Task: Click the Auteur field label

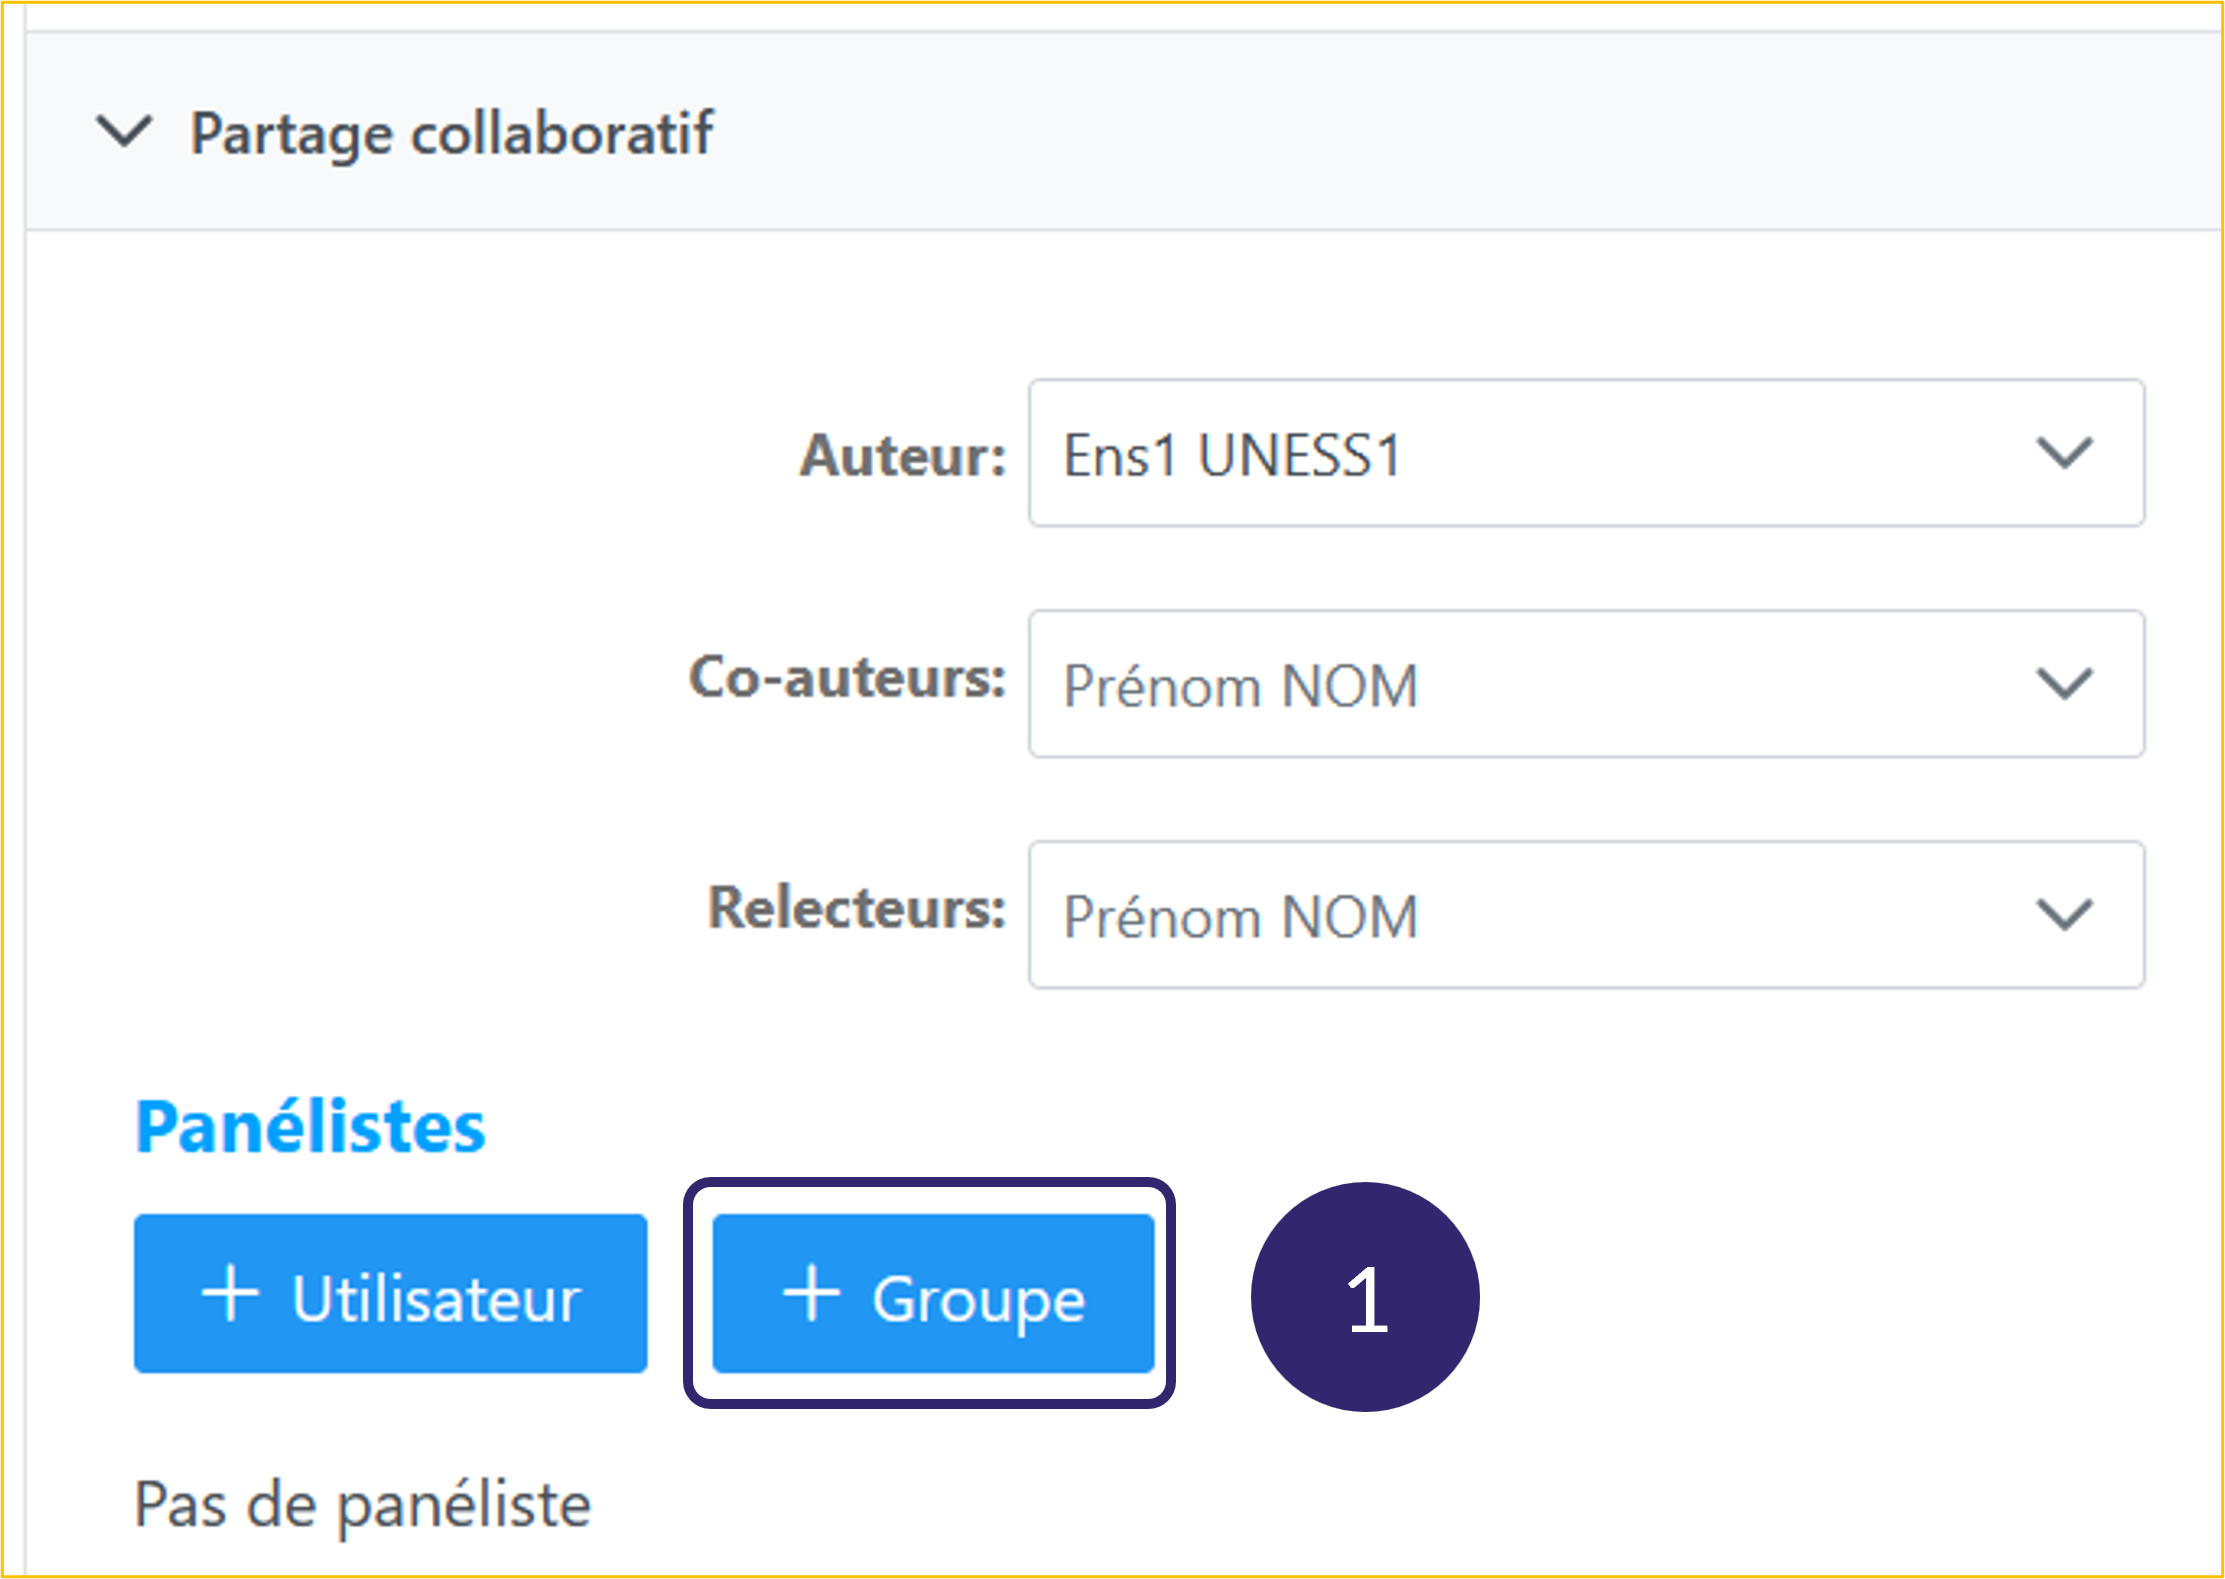Action: click(x=903, y=456)
